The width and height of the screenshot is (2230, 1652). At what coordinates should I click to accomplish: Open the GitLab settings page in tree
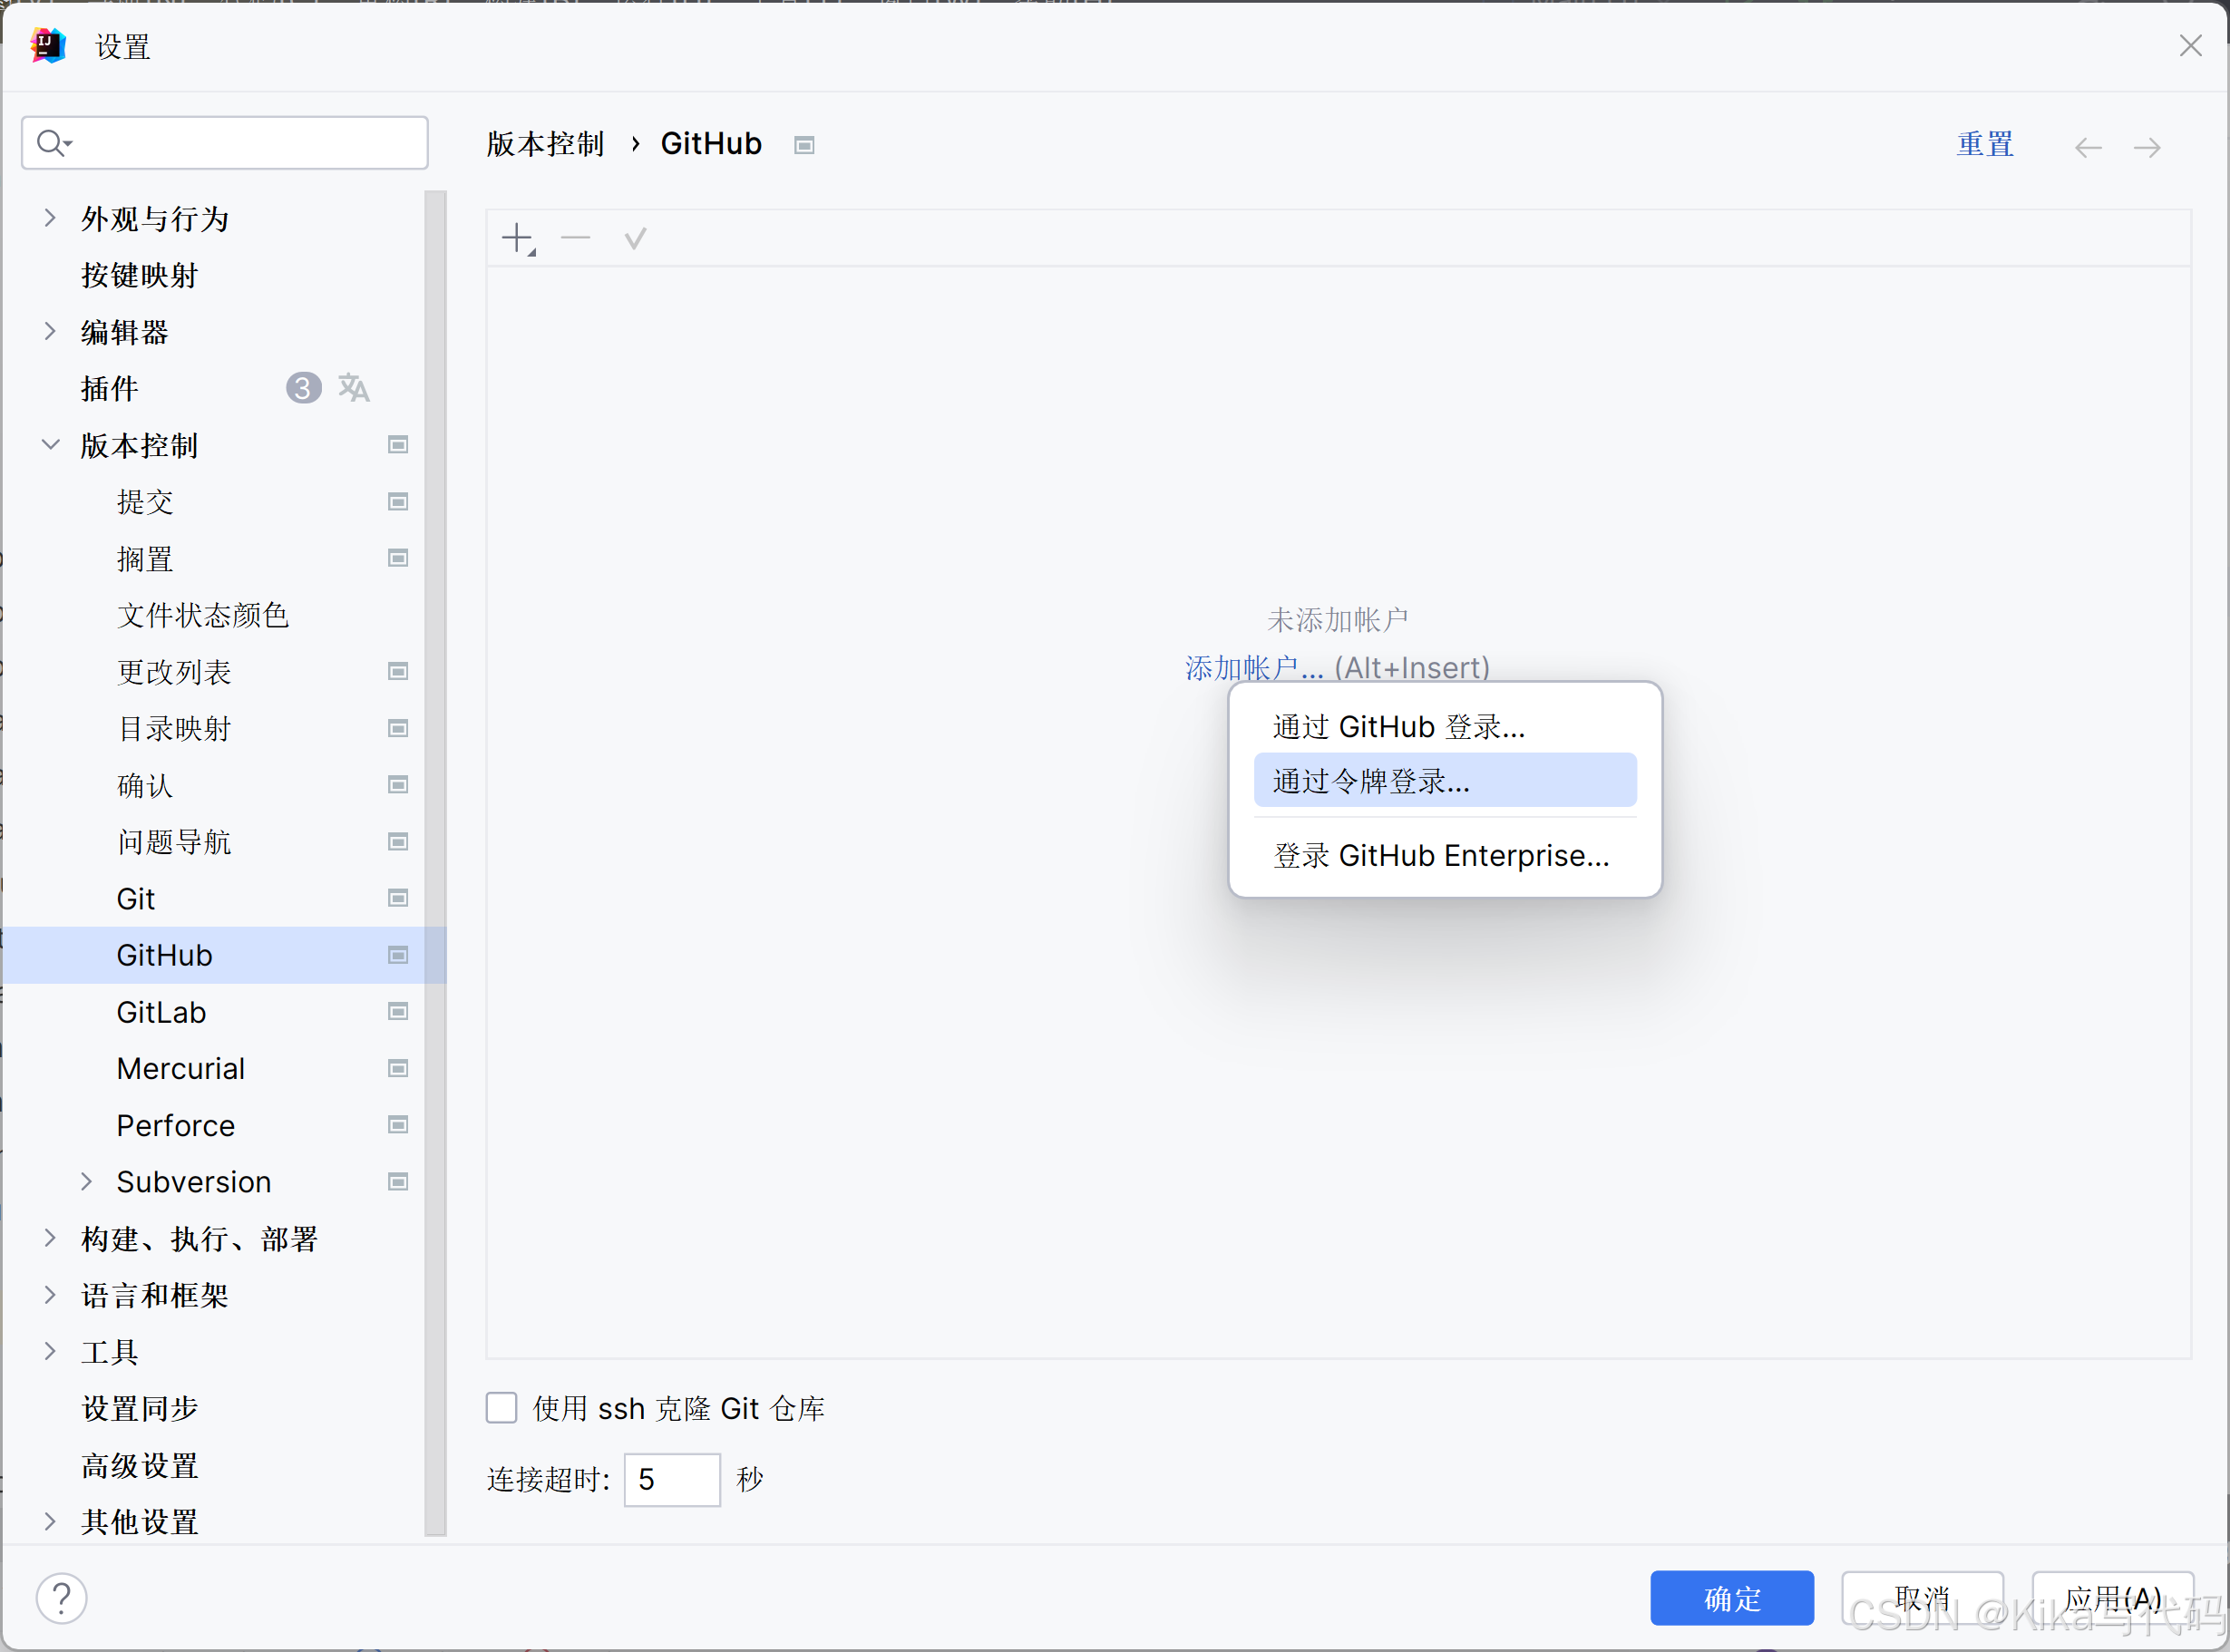tap(161, 1011)
